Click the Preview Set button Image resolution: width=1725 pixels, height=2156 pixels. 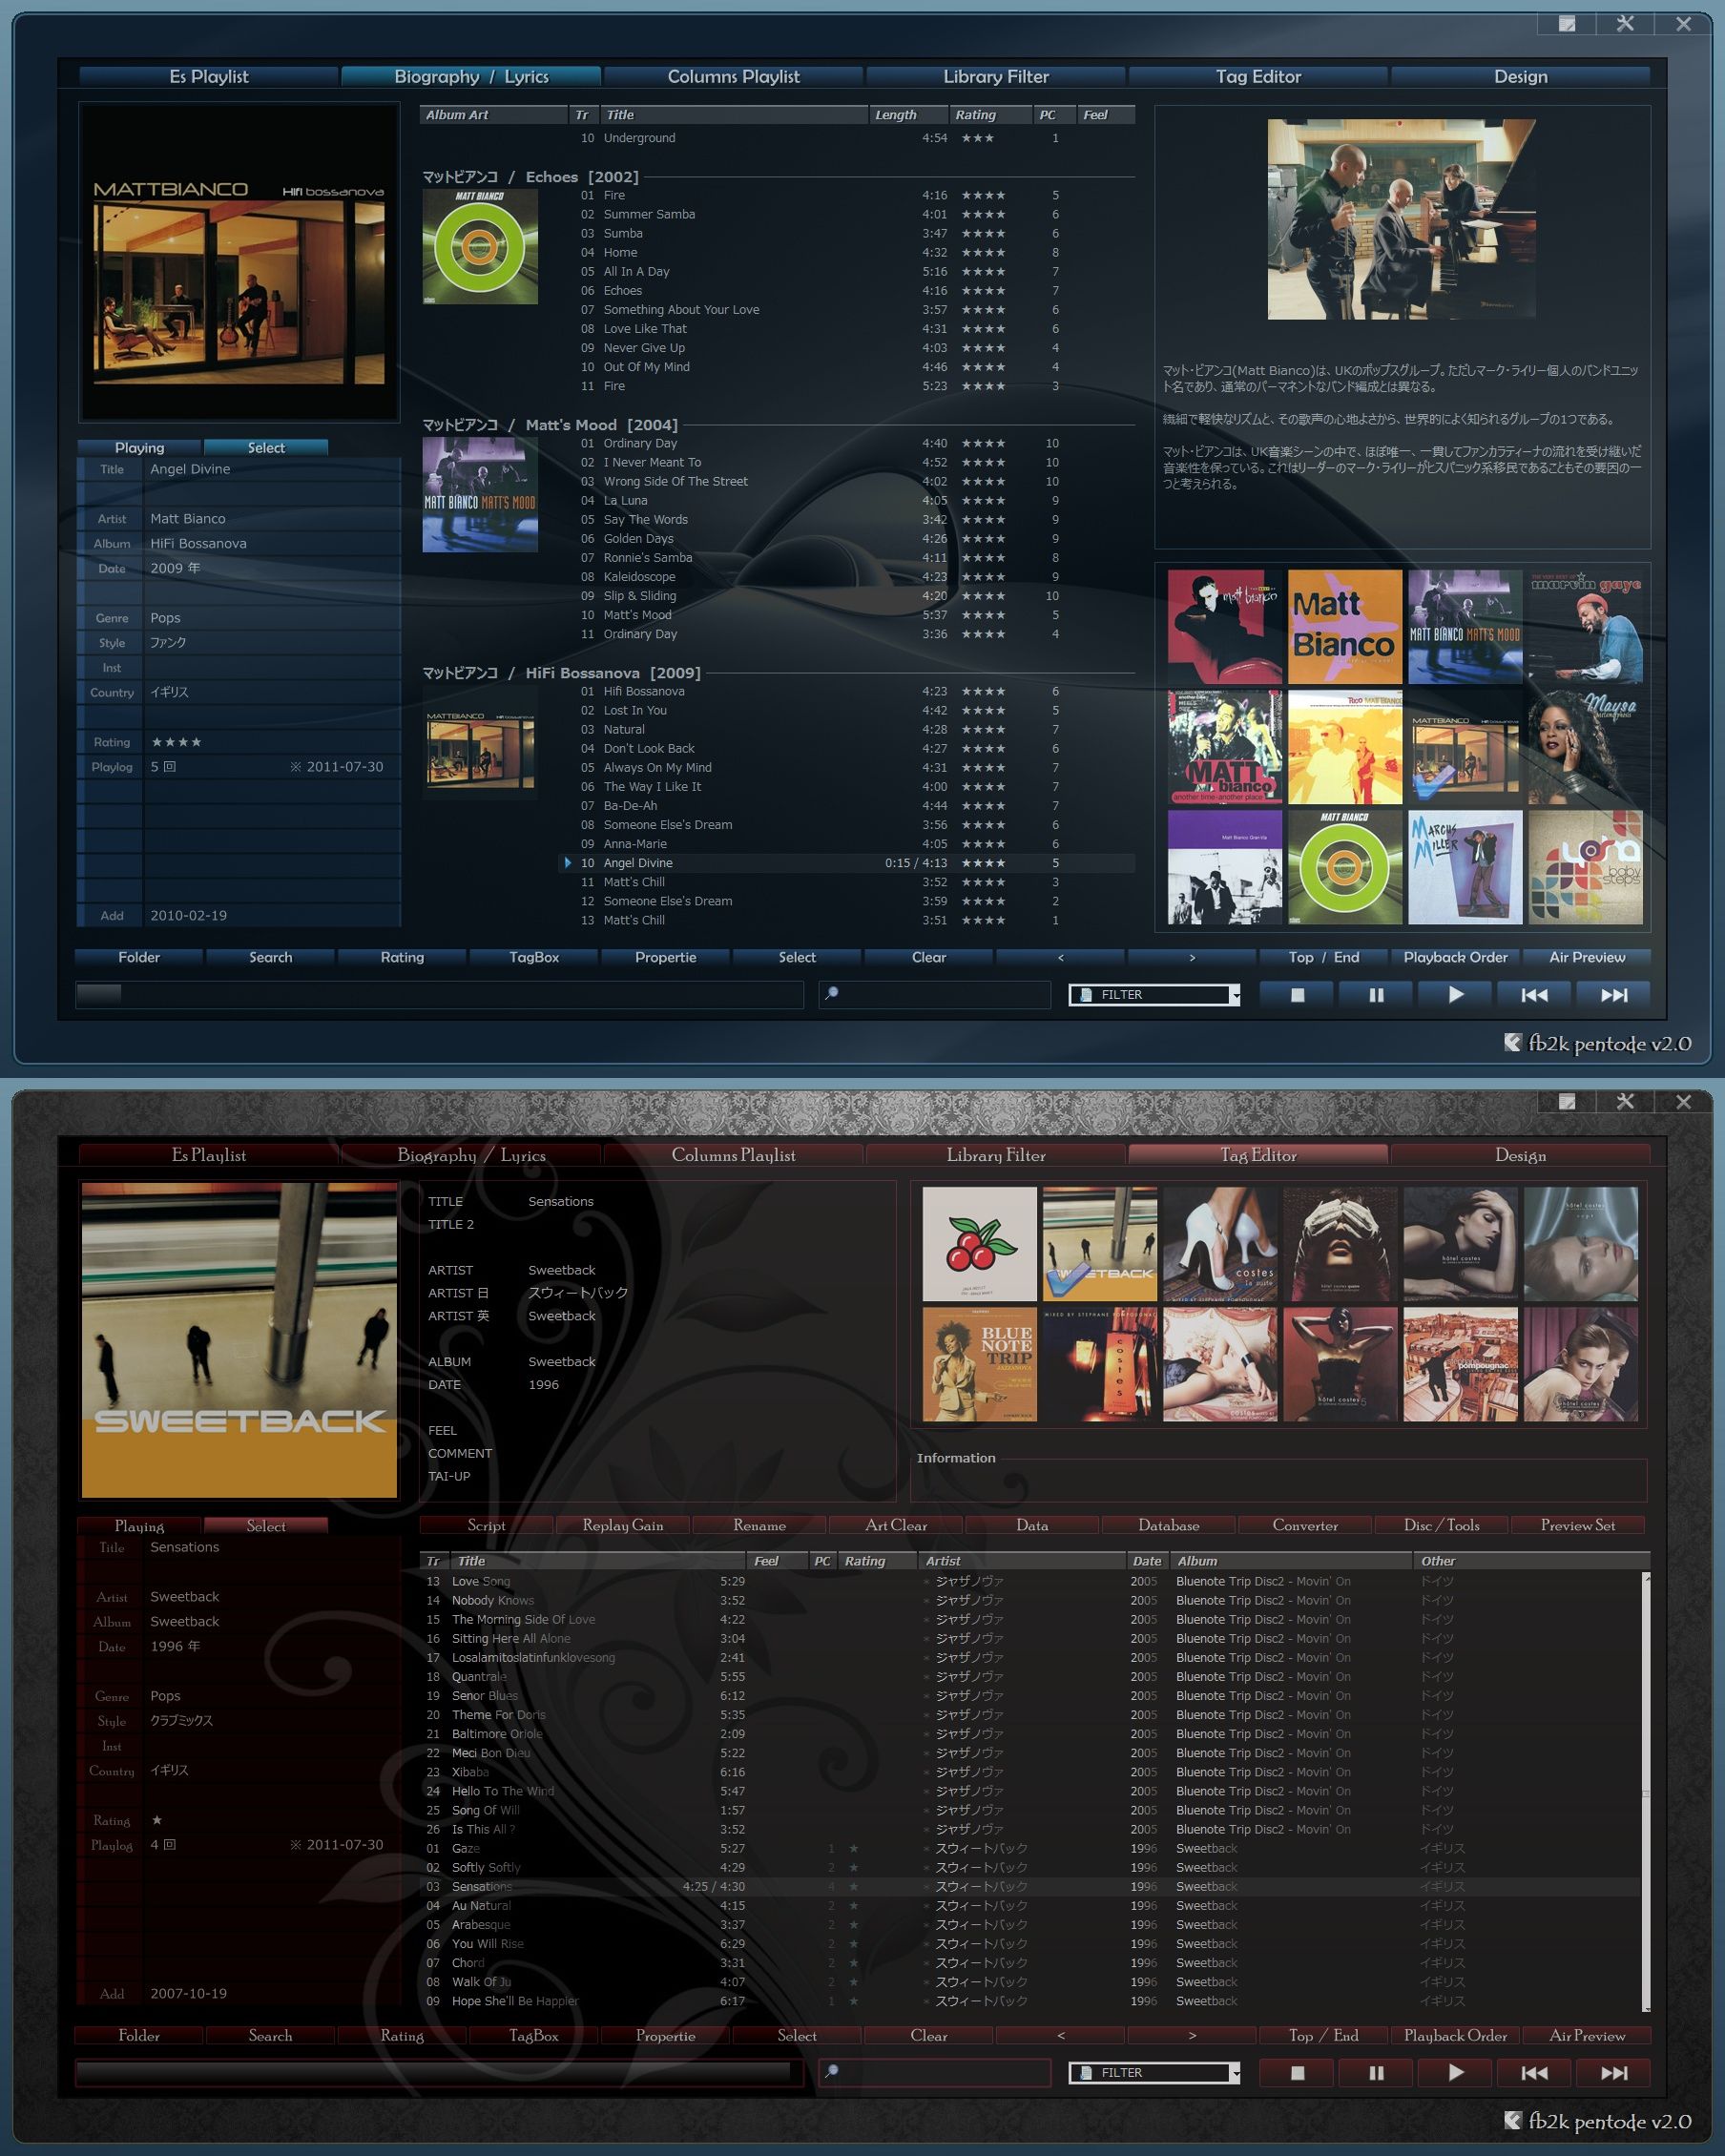(1578, 1526)
